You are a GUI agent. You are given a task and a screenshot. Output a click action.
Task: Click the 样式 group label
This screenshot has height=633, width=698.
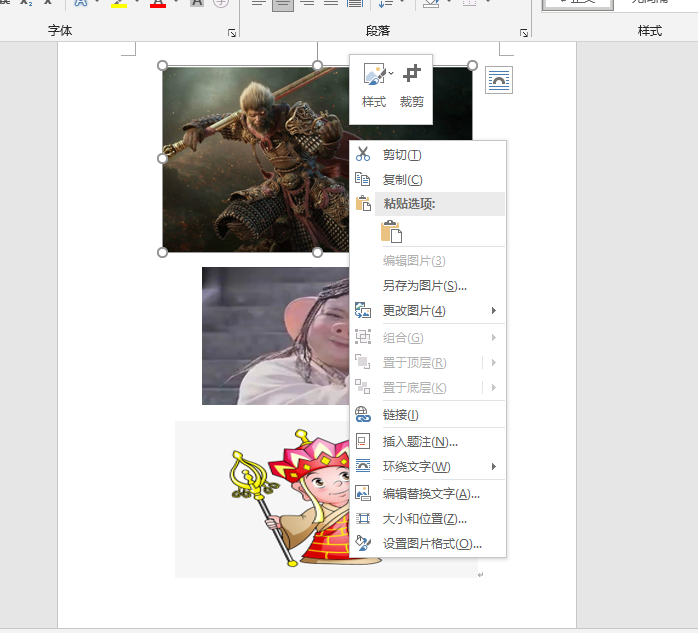click(650, 30)
